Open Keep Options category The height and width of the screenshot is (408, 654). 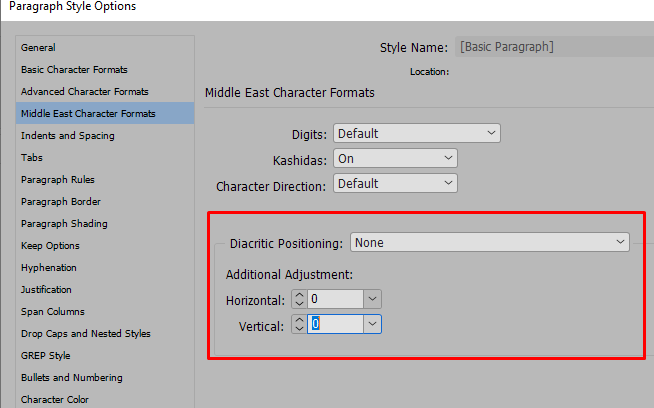pyautogui.click(x=105, y=246)
